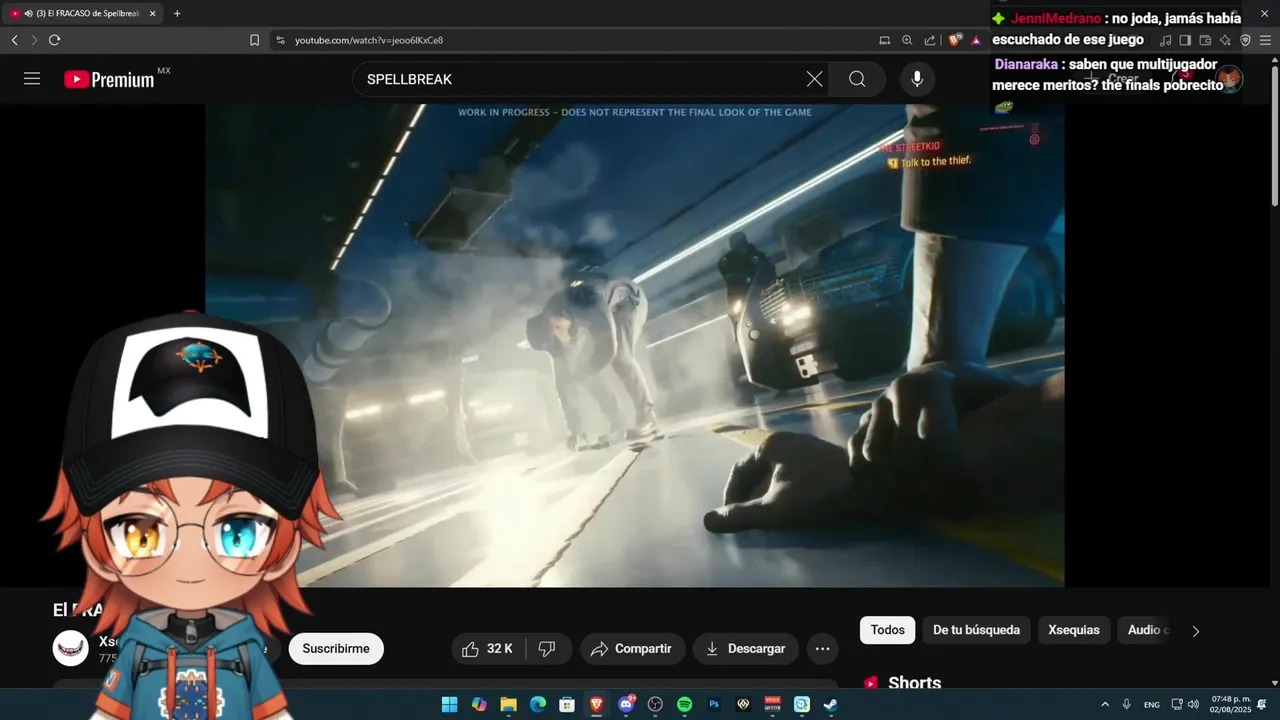
Task: Open browser zoom magnifier icon
Action: coord(907,40)
